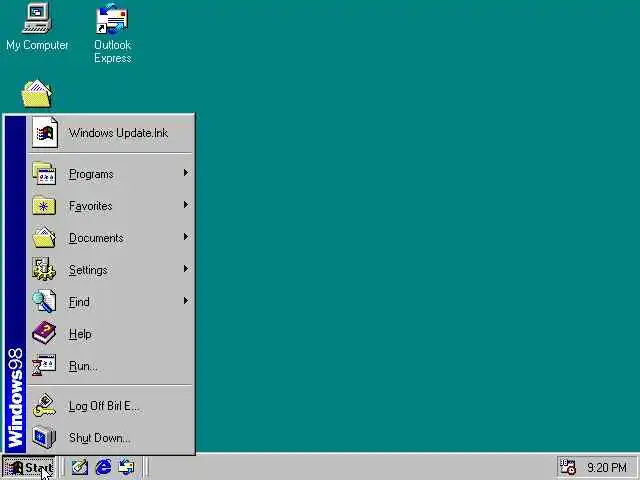Screen dimensions: 640x480
Task: Click the Documents open-folder icon in Start menu
Action: coord(44,238)
